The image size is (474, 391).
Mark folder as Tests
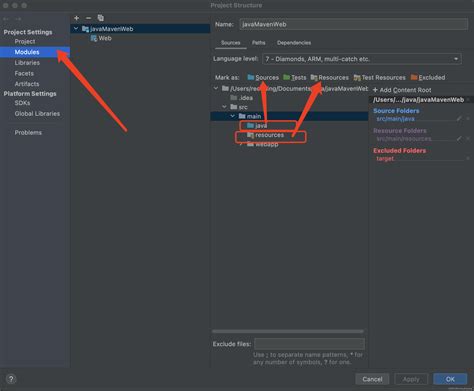(x=295, y=77)
